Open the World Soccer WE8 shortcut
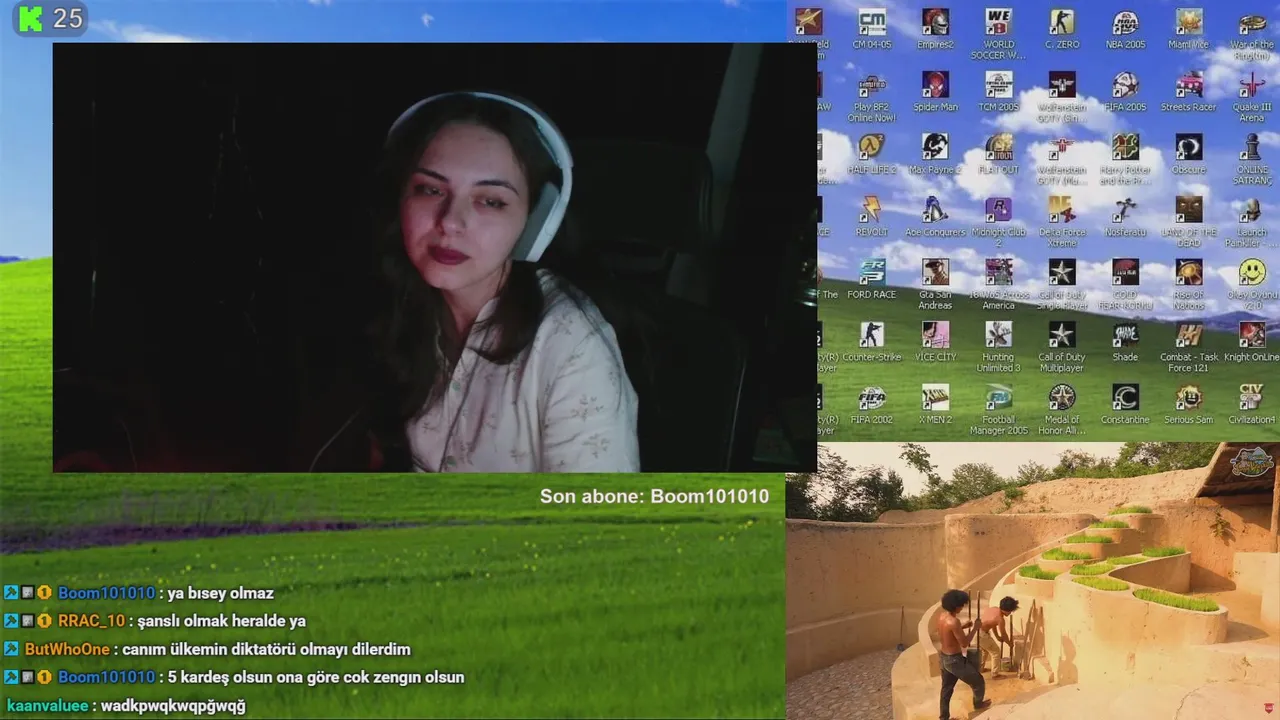1280x720 pixels. [998, 35]
